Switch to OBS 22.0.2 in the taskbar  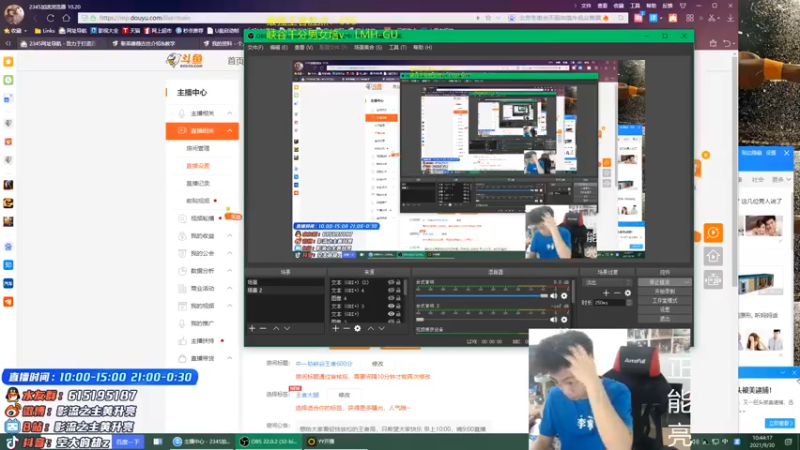pos(269,441)
